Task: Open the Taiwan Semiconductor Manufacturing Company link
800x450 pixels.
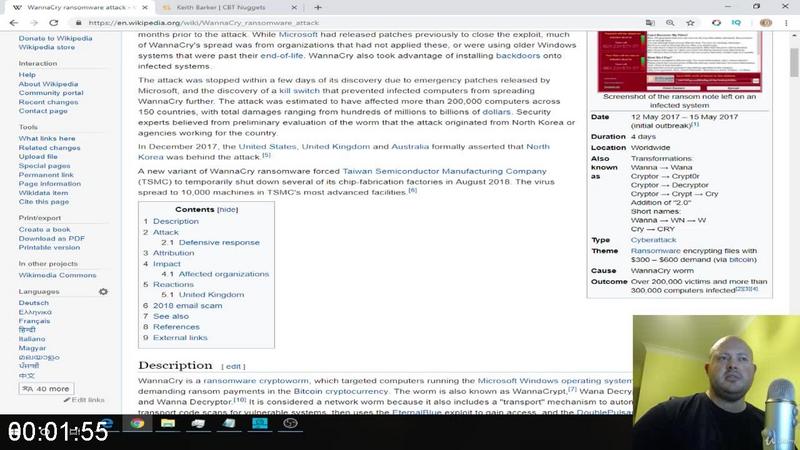Action: click(444, 171)
